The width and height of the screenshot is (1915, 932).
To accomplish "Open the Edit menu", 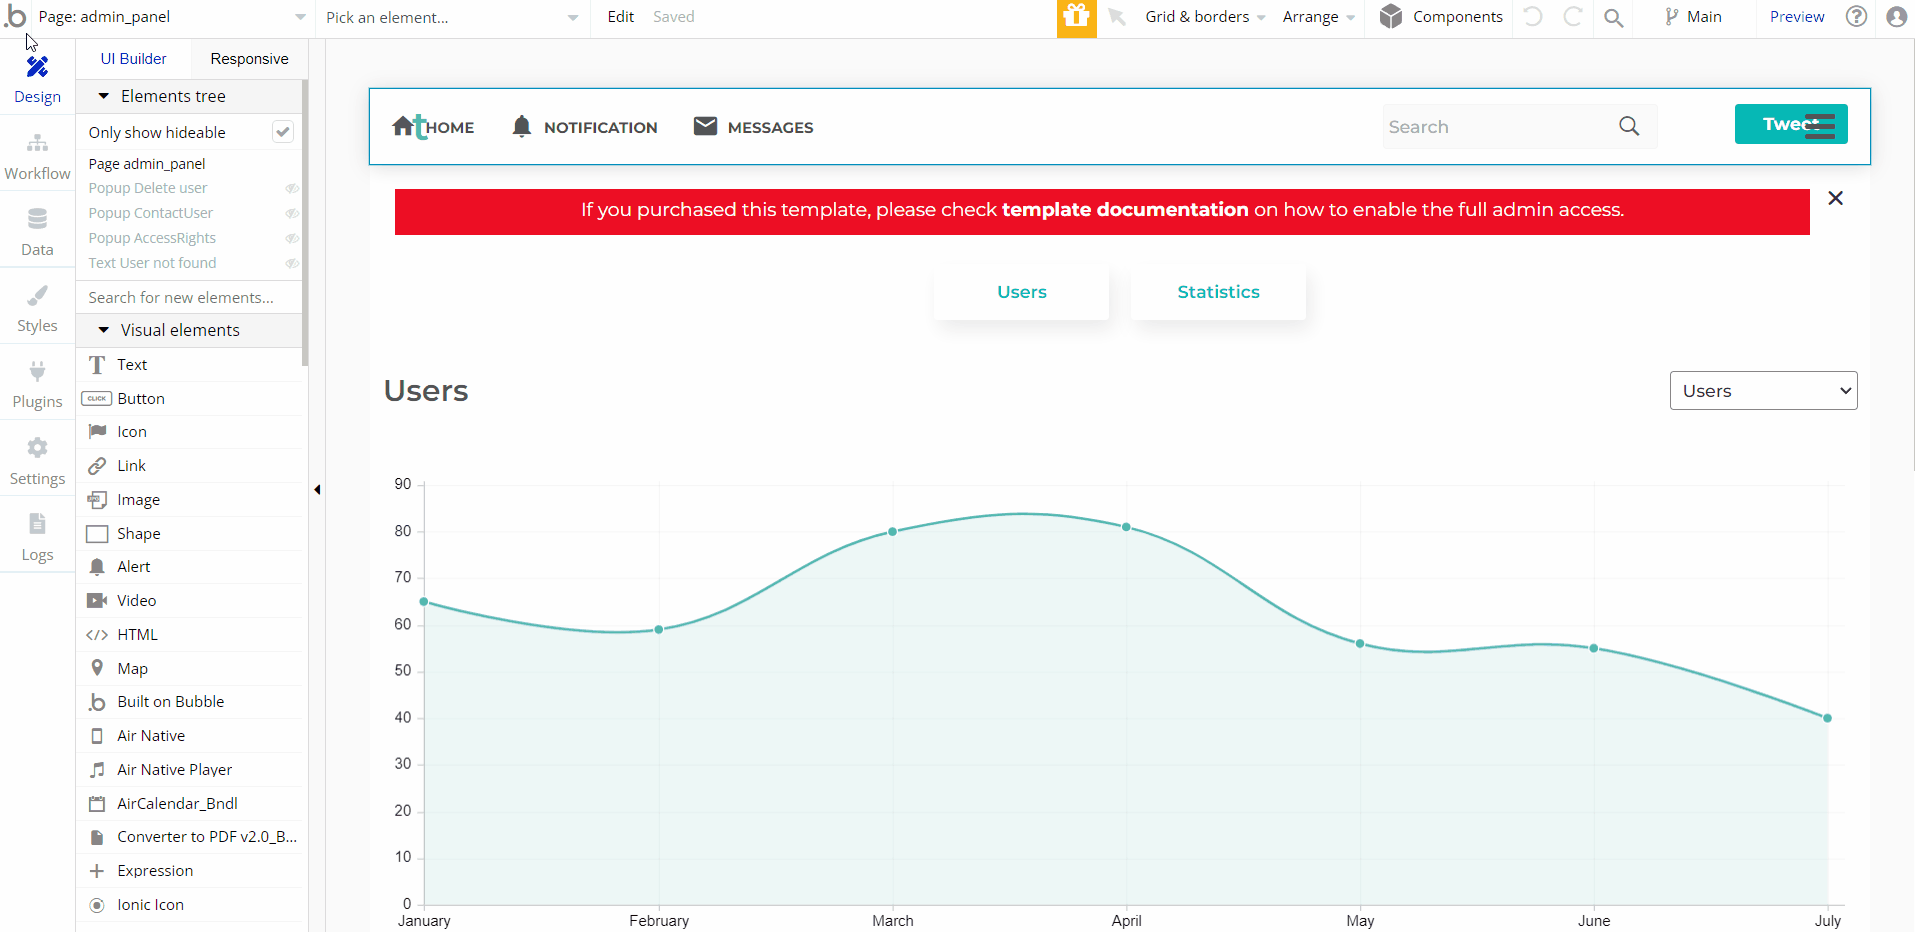I will (620, 17).
